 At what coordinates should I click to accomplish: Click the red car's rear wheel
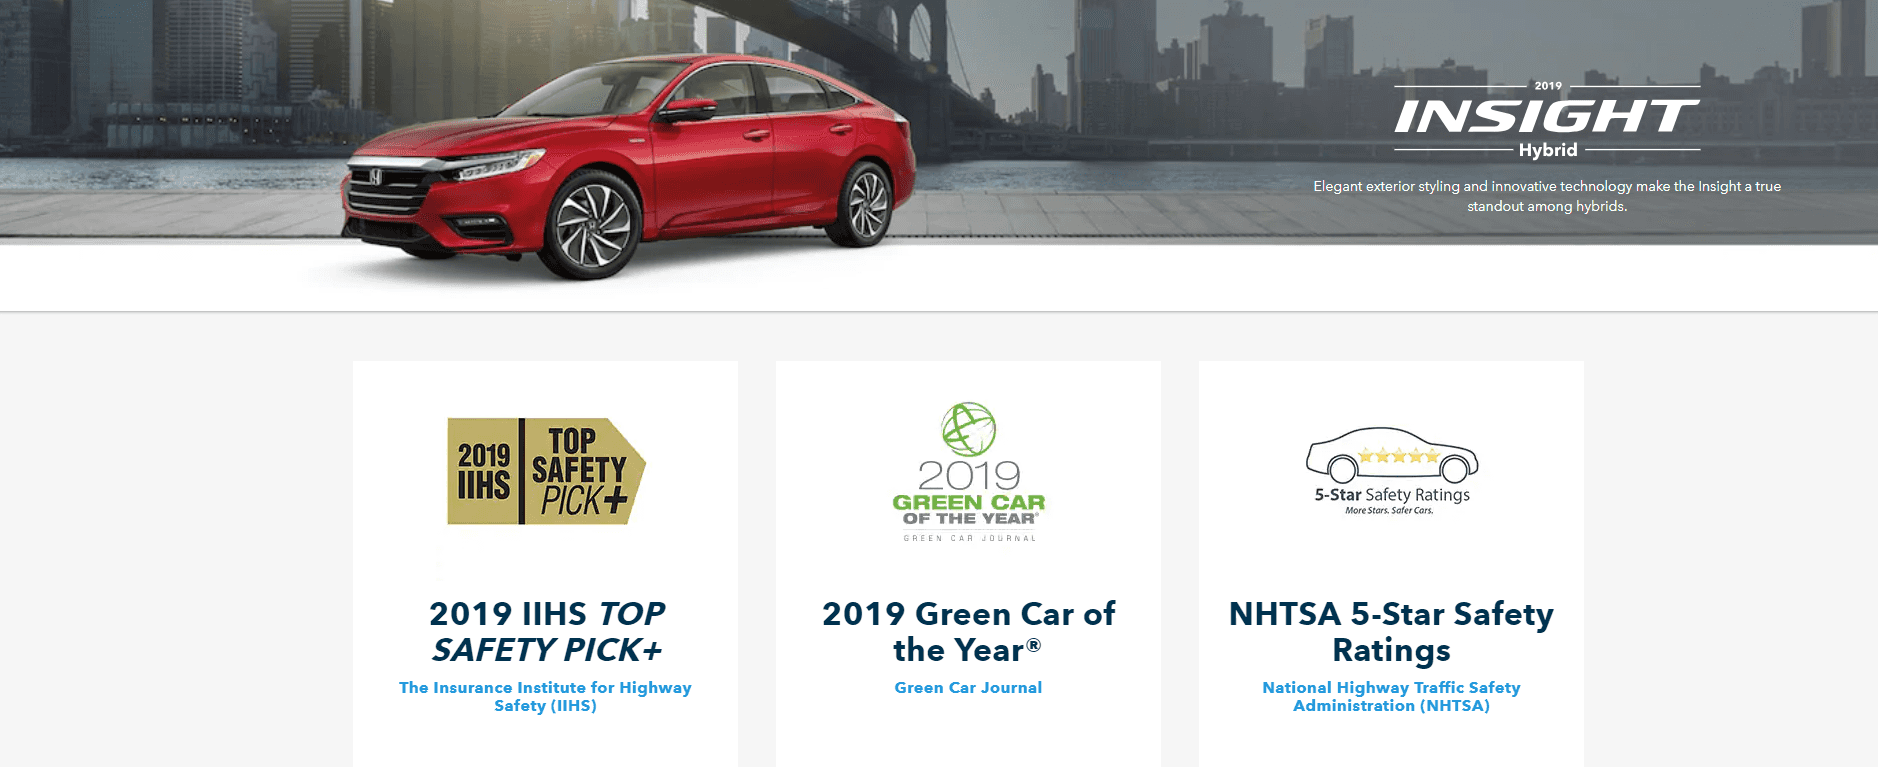[866, 205]
